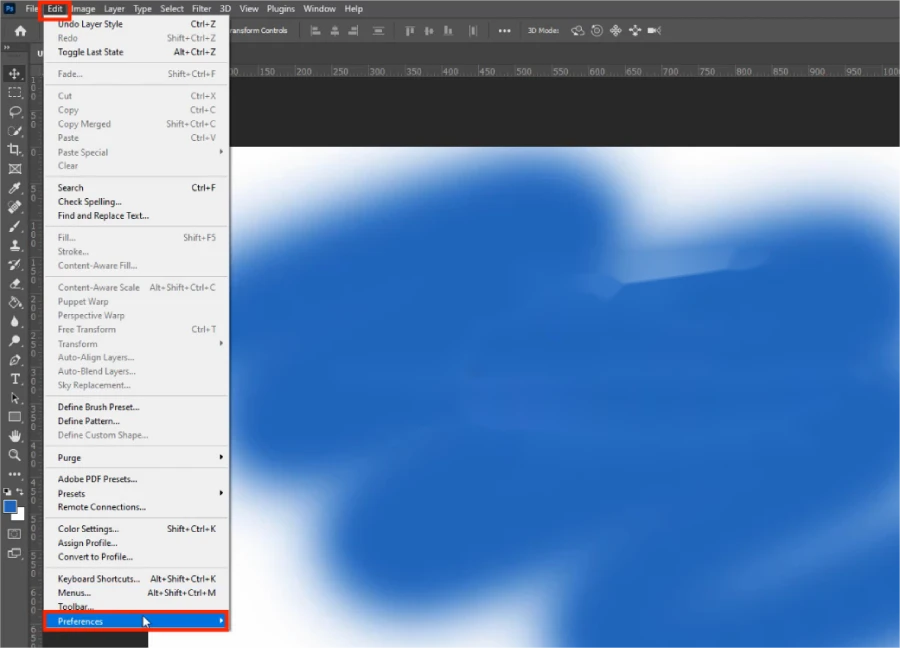Viewport: 900px width, 648px height.
Task: Select the Crop tool
Action: pyautogui.click(x=14, y=150)
